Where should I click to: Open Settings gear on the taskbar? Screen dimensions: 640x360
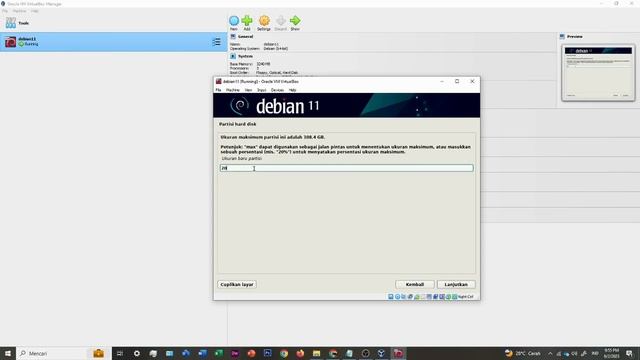137,353
